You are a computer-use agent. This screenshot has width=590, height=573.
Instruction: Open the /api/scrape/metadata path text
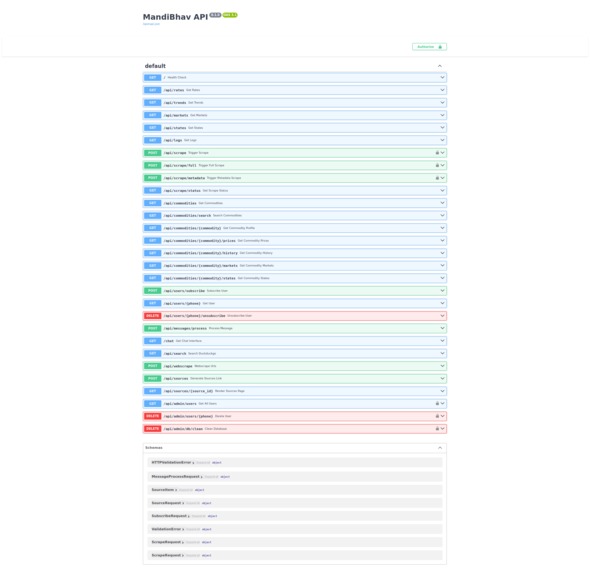(184, 178)
